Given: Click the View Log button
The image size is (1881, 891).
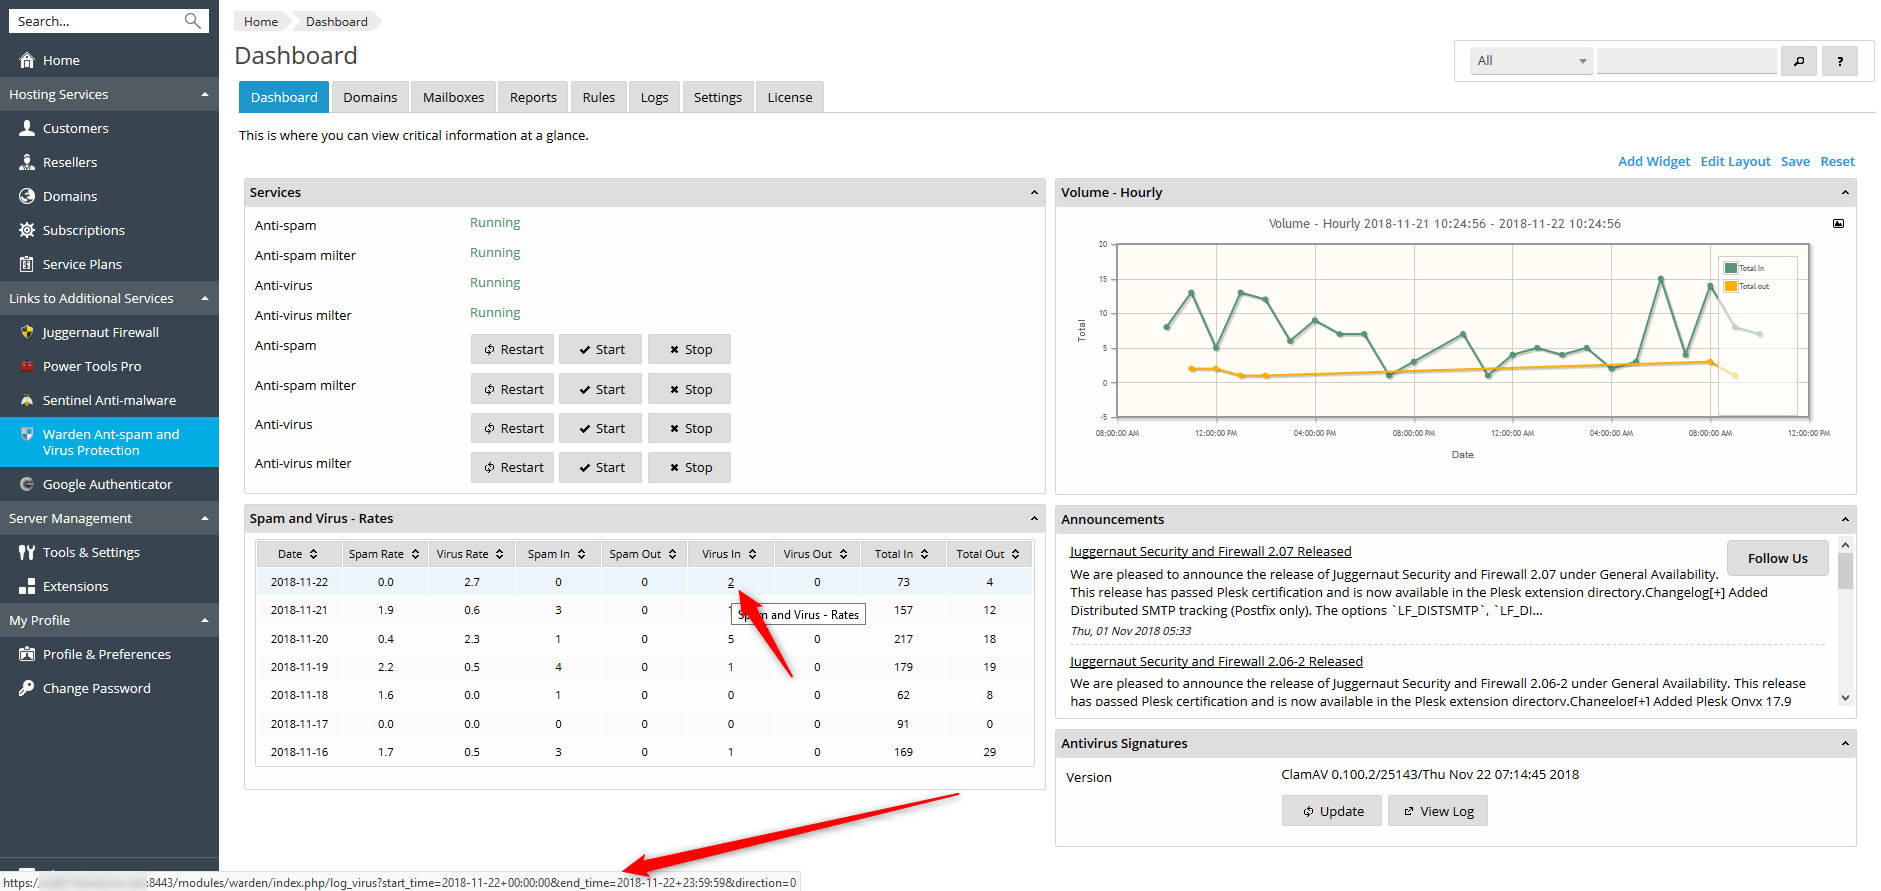Looking at the screenshot, I should pyautogui.click(x=1438, y=811).
